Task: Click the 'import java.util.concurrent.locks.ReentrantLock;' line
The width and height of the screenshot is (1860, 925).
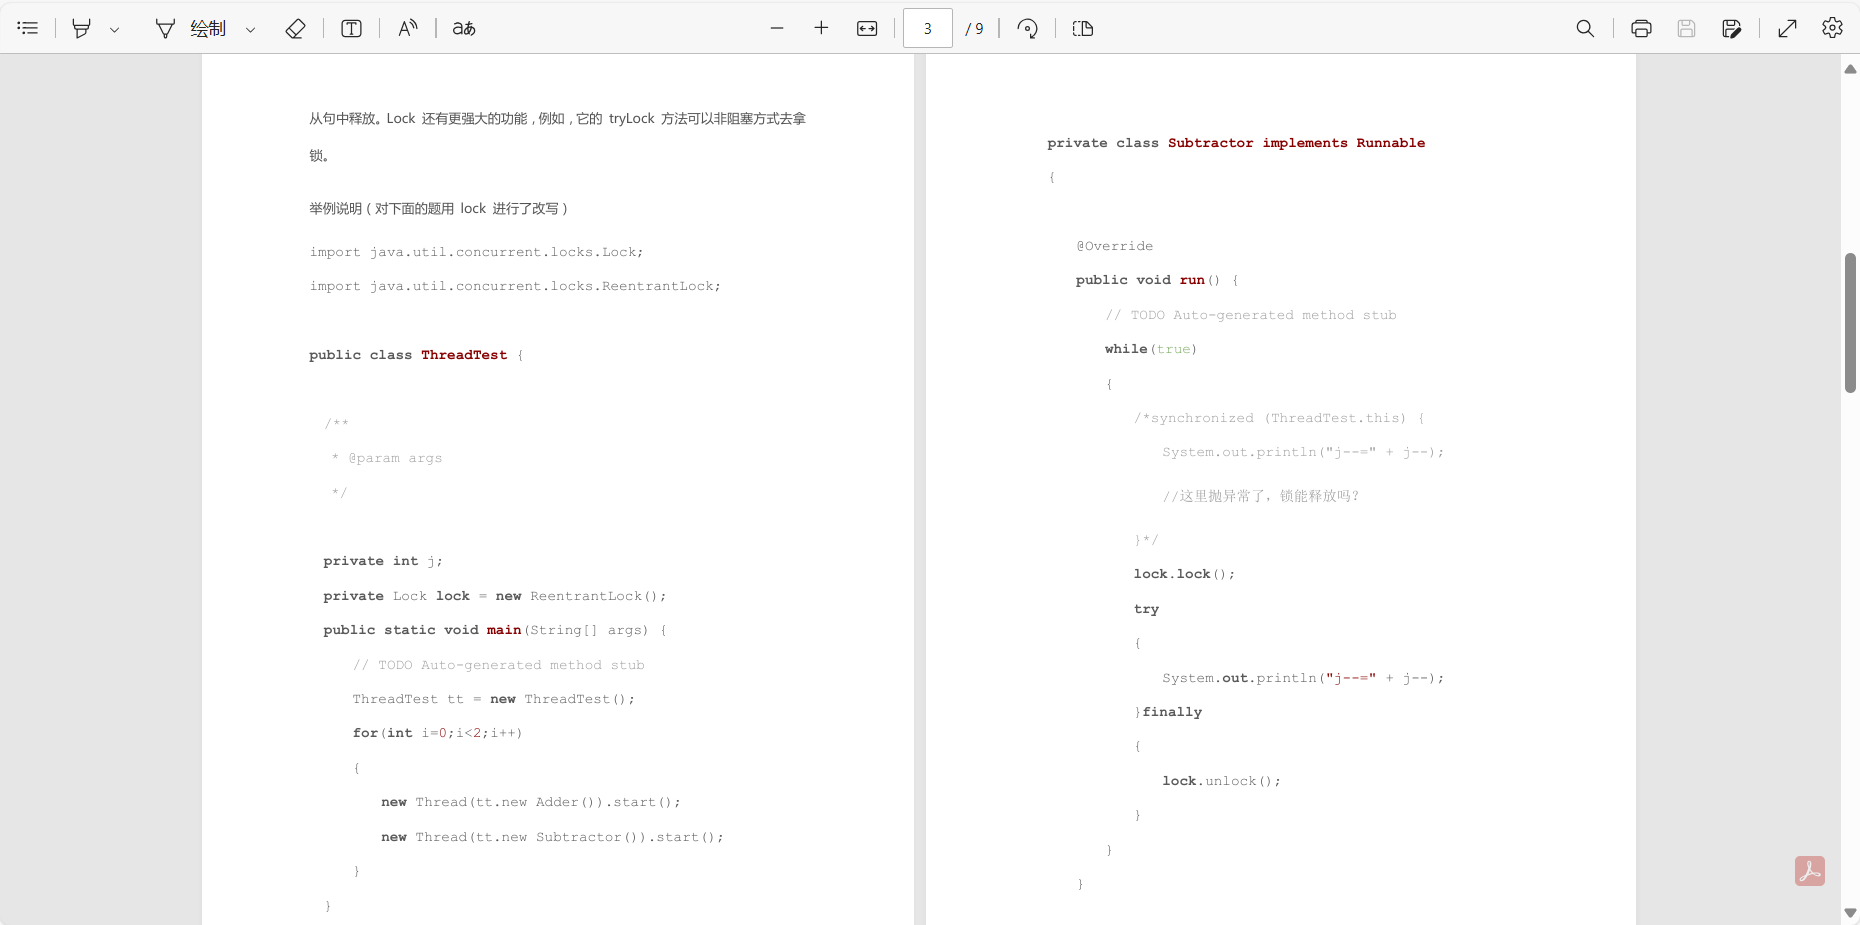Action: point(515,286)
